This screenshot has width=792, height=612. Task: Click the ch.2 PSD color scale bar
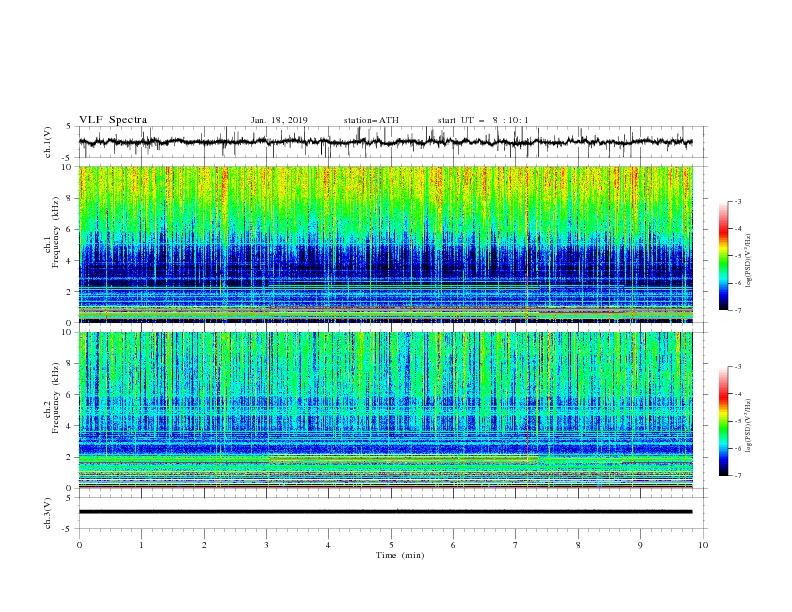pos(723,421)
